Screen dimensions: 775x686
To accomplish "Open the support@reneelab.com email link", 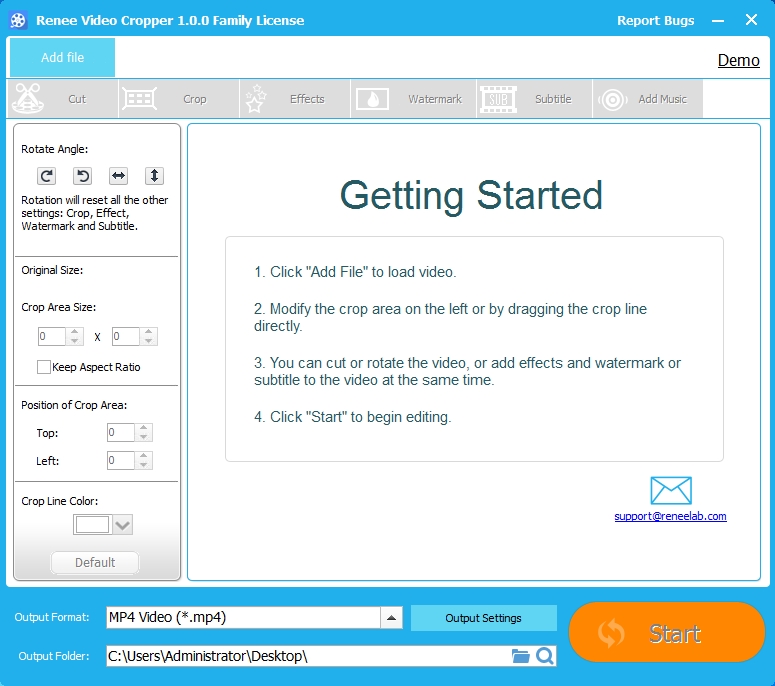I will [x=670, y=517].
